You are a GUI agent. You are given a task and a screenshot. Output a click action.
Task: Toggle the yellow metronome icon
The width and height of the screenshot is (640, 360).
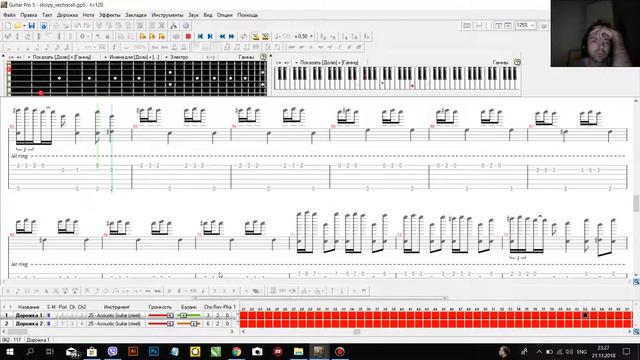click(256, 36)
